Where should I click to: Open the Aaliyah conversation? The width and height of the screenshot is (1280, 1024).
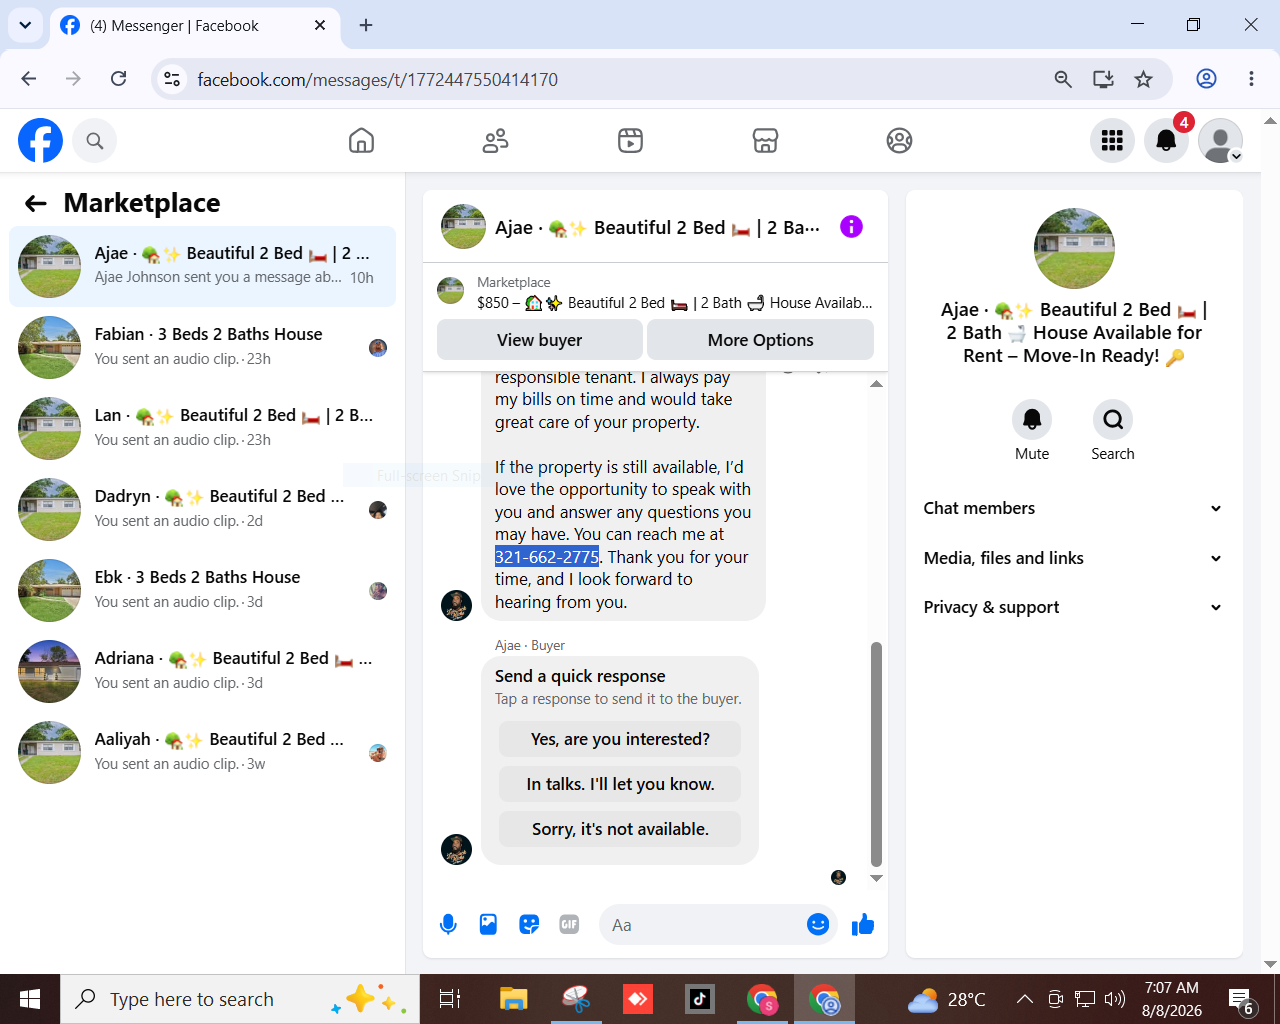[x=203, y=752]
